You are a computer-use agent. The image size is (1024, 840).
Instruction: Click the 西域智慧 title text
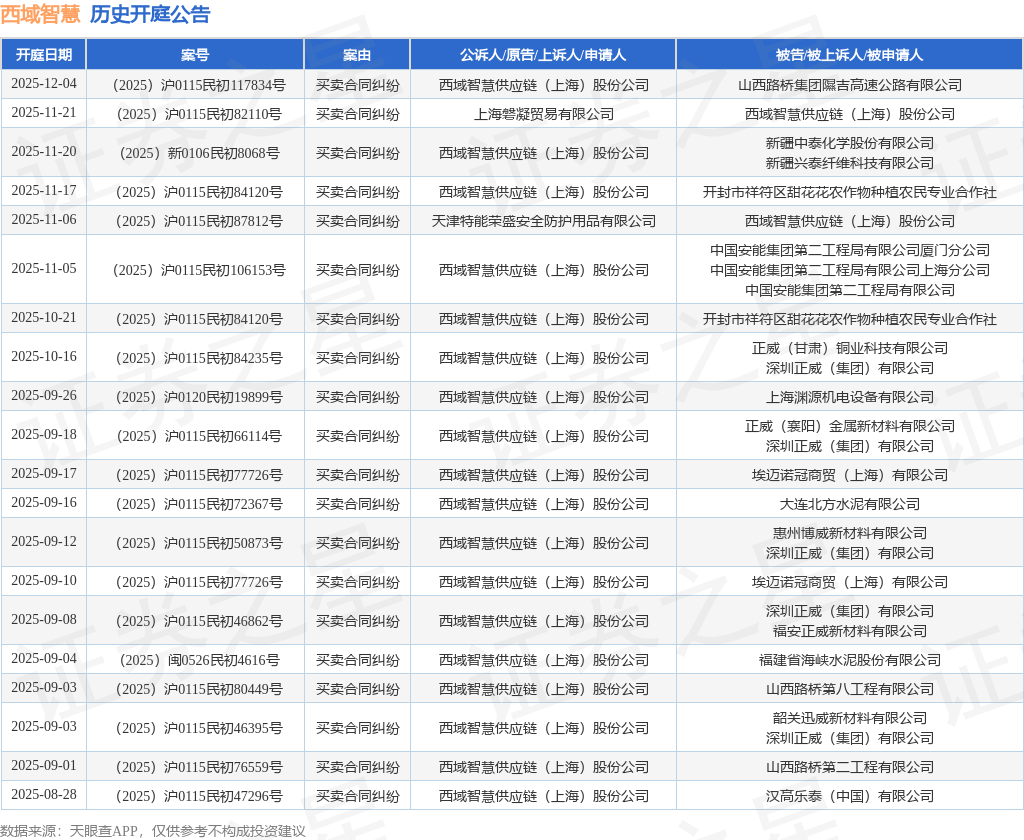pyautogui.click(x=40, y=14)
